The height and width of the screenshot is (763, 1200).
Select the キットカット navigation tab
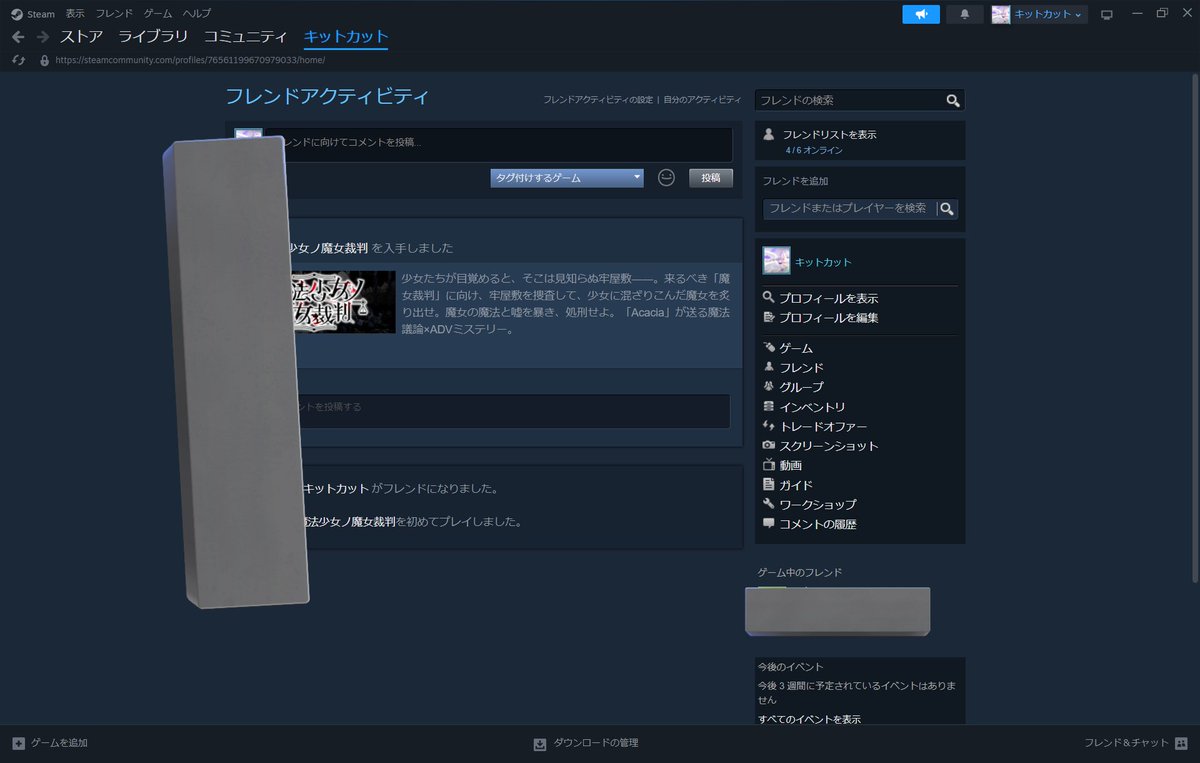[346, 37]
